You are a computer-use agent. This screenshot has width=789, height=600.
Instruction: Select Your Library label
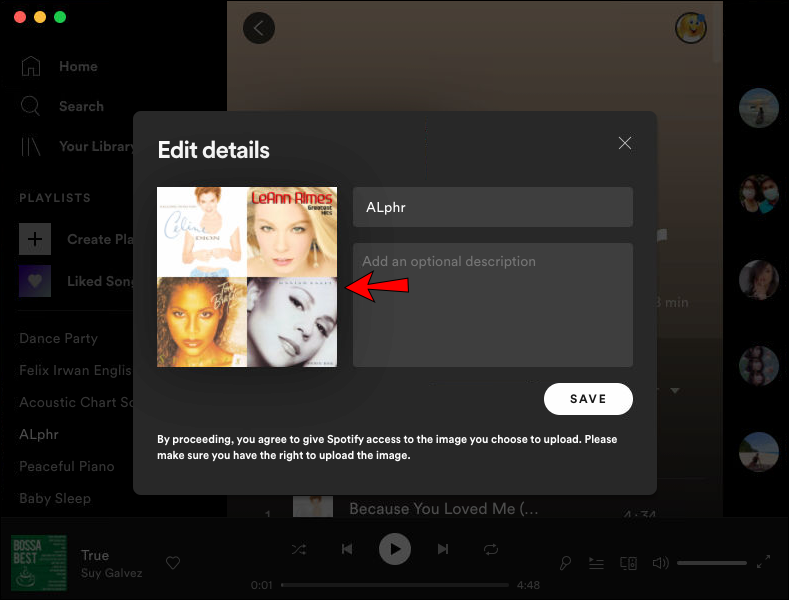pyautogui.click(x=96, y=146)
